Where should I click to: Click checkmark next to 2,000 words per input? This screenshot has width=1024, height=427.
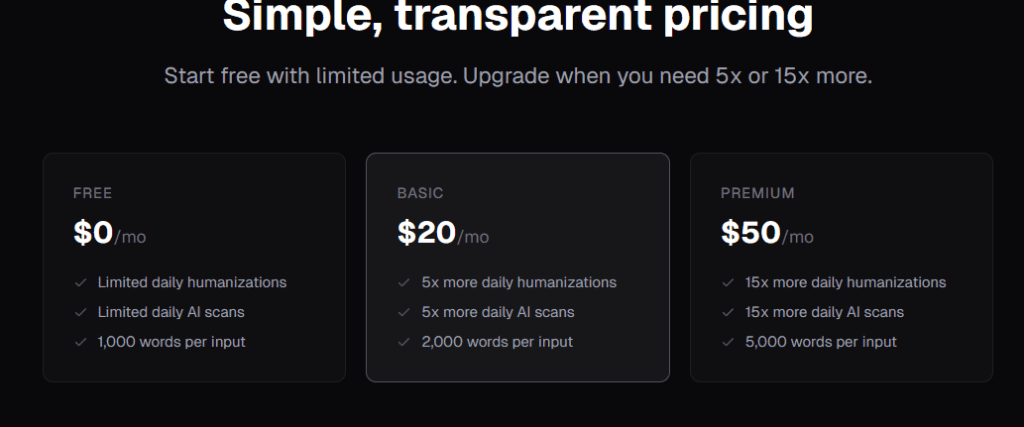coord(404,342)
